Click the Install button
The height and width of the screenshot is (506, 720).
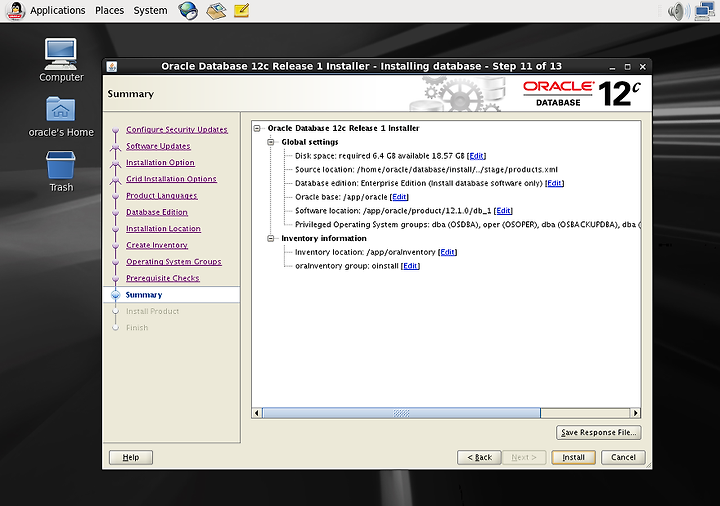click(574, 457)
